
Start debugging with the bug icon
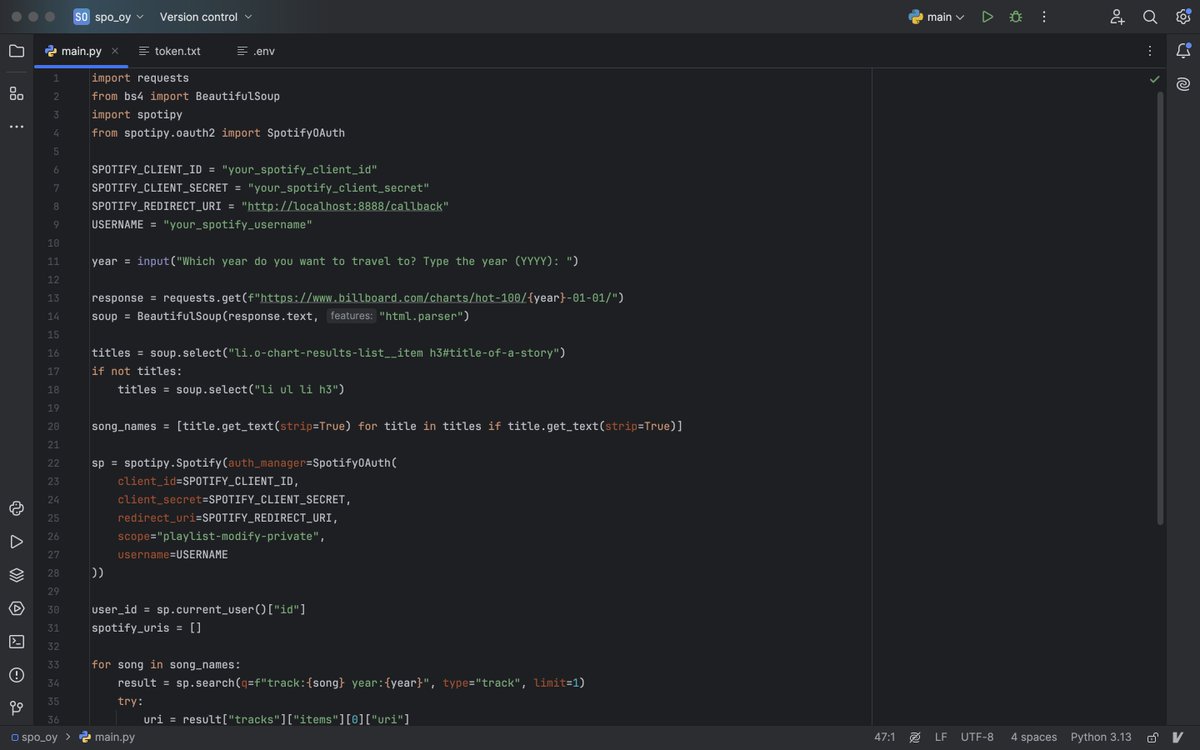pos(1016,17)
